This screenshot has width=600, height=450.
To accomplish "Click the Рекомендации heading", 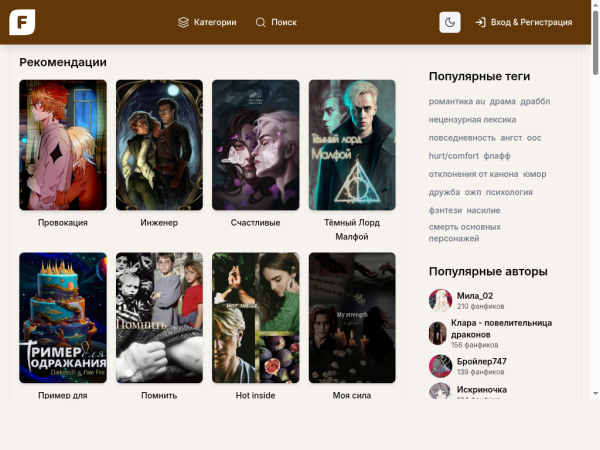I will point(63,62).
